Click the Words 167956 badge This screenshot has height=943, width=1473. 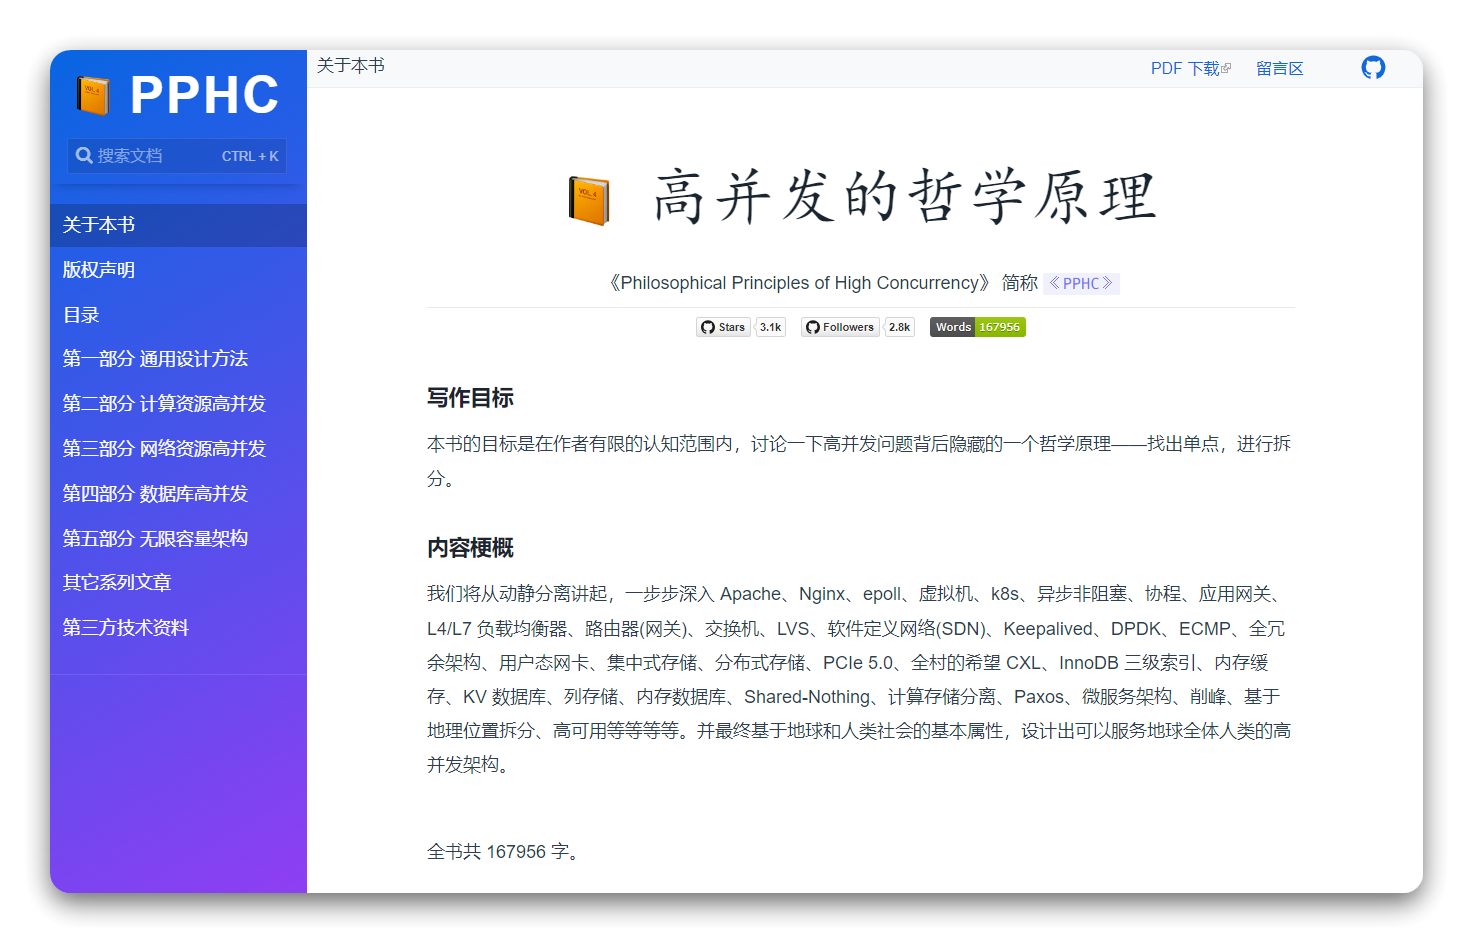(977, 327)
